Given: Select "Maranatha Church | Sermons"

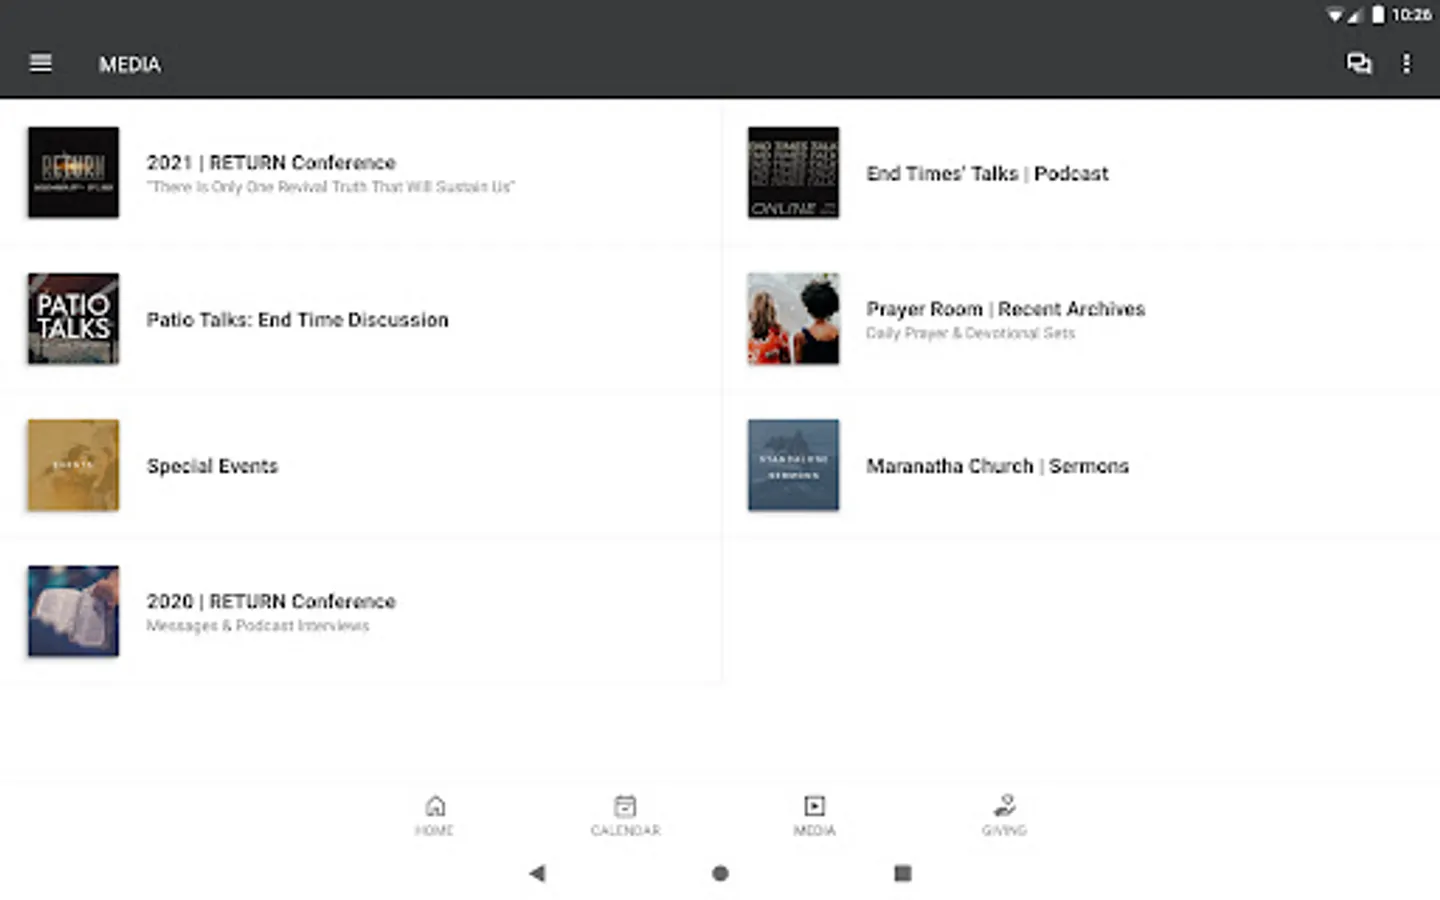Looking at the screenshot, I should [997, 466].
